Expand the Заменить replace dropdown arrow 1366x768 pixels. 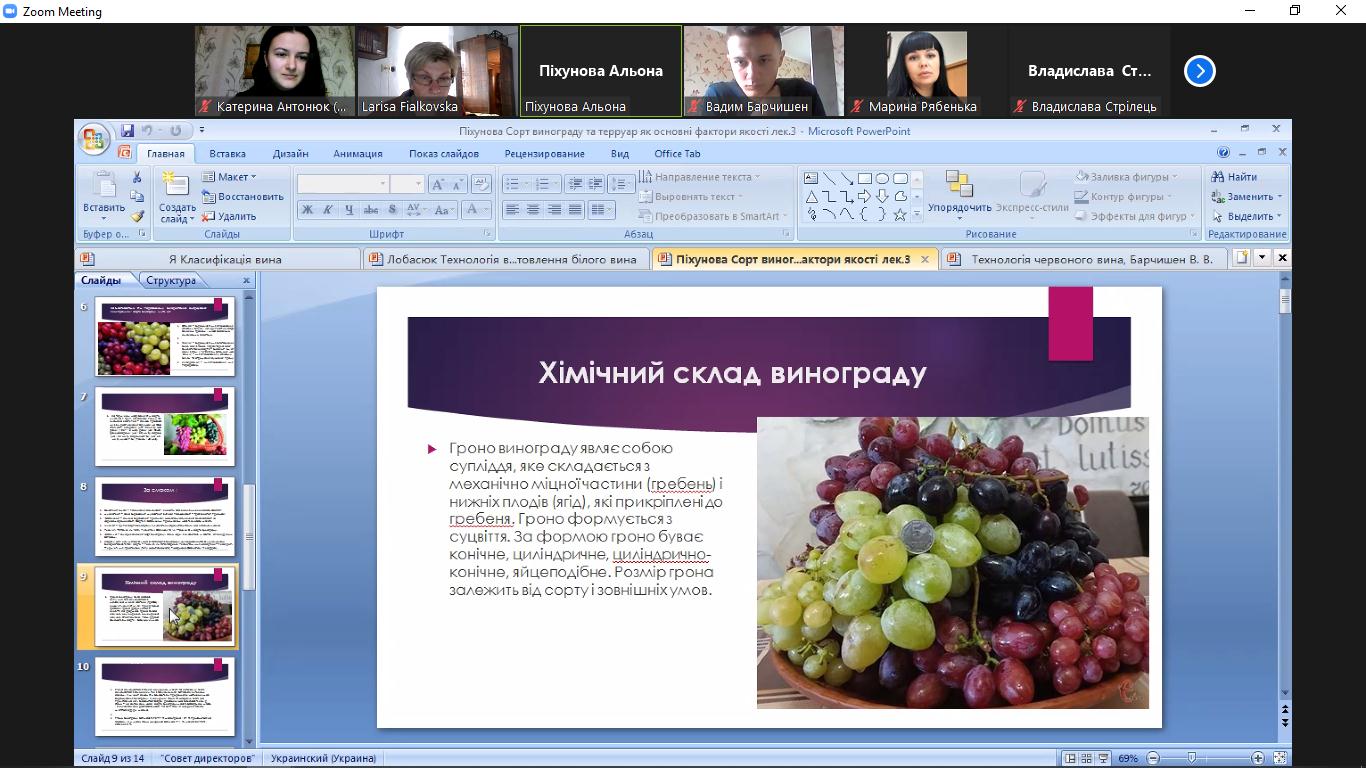point(1280,197)
